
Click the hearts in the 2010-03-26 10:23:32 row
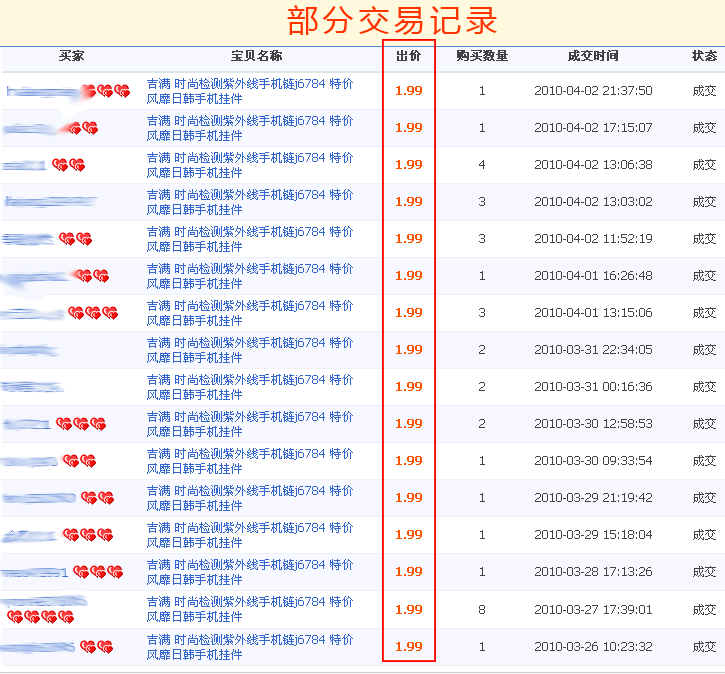[97, 647]
